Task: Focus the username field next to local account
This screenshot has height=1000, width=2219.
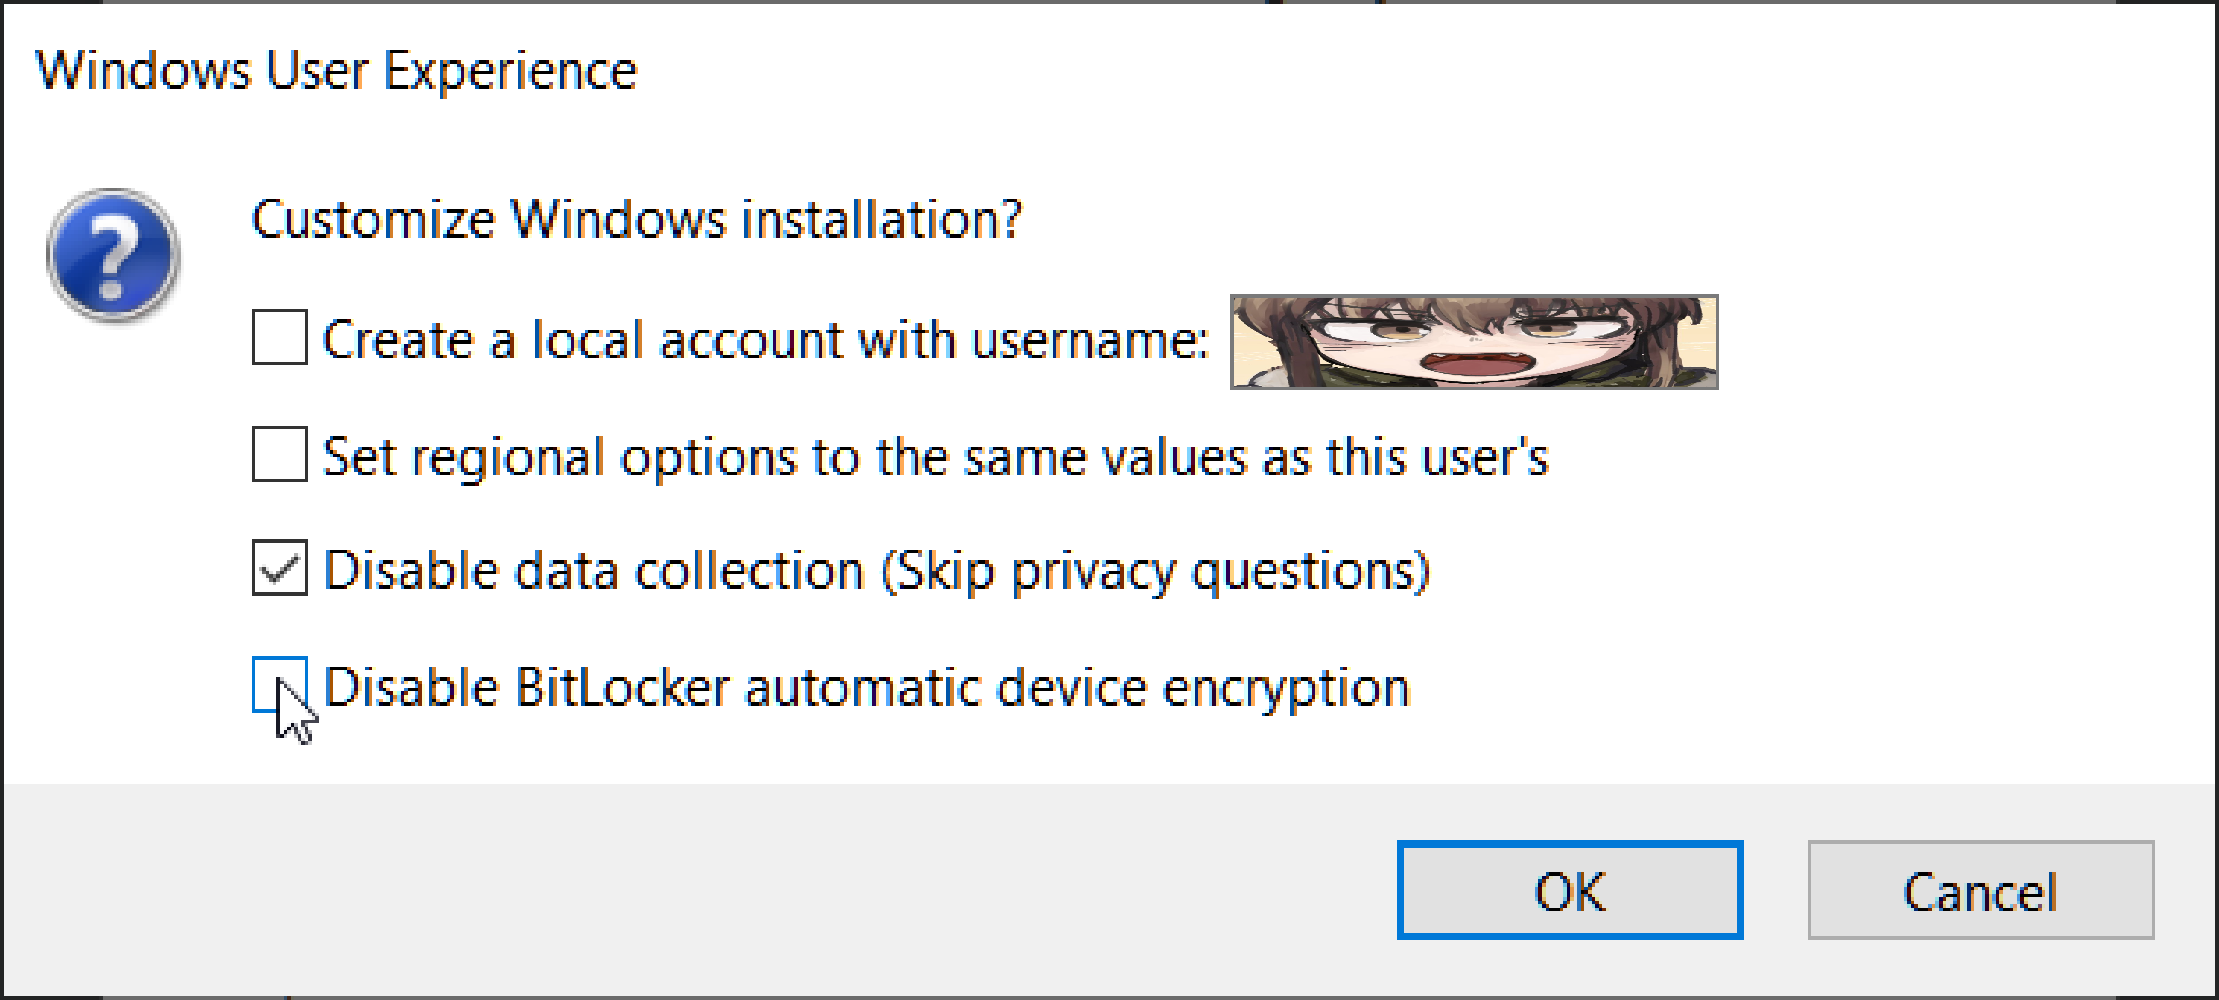Action: point(1474,342)
